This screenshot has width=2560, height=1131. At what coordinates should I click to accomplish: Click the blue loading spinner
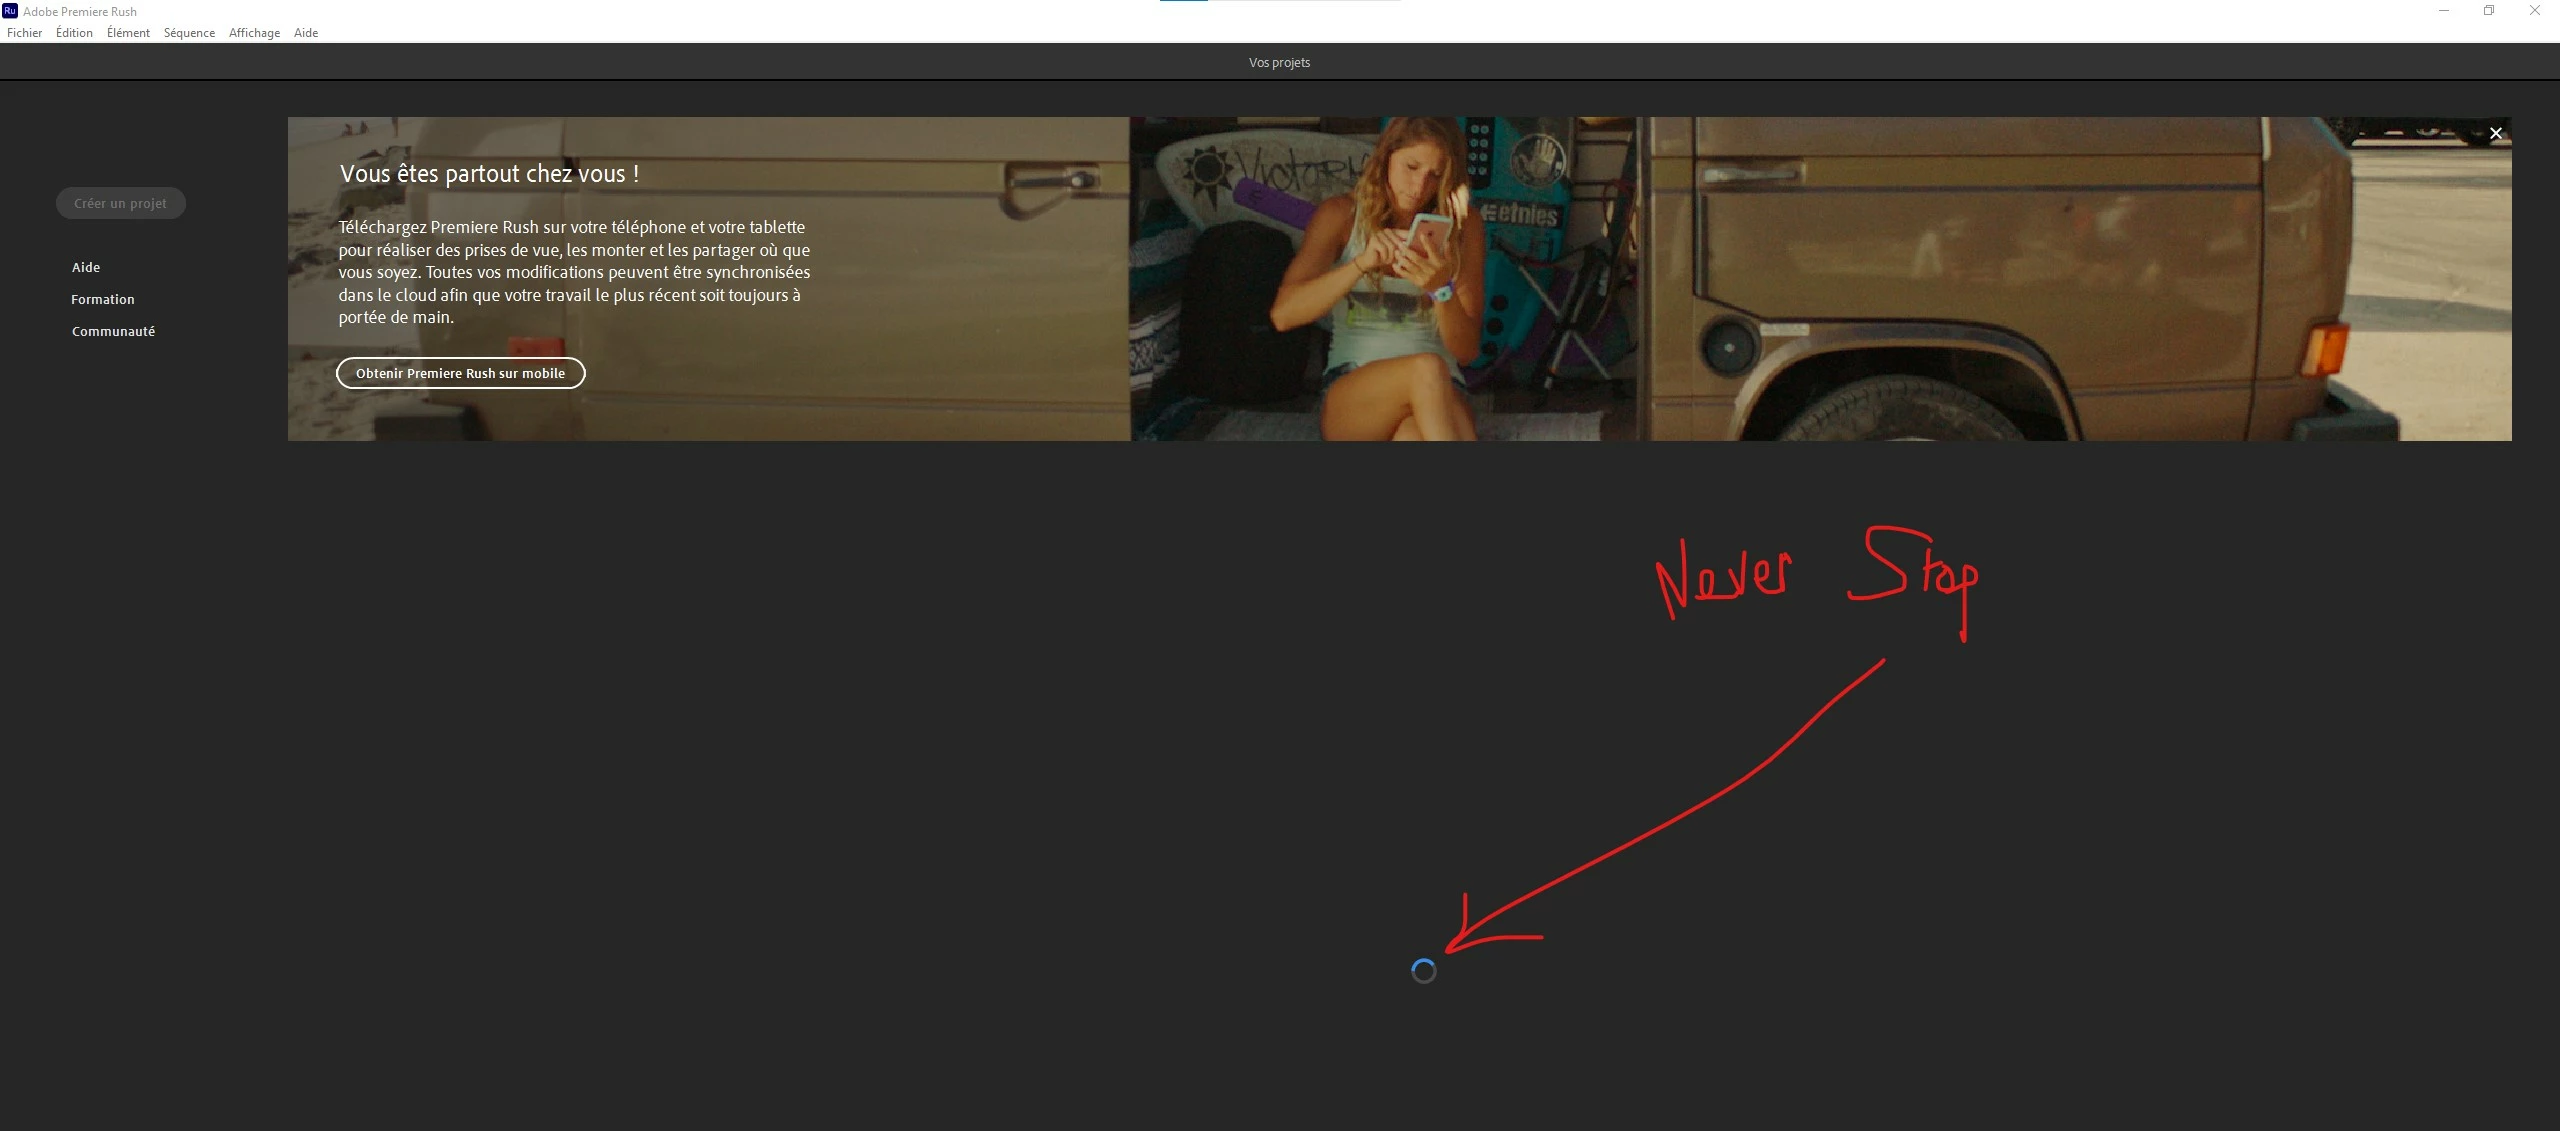(x=1423, y=971)
